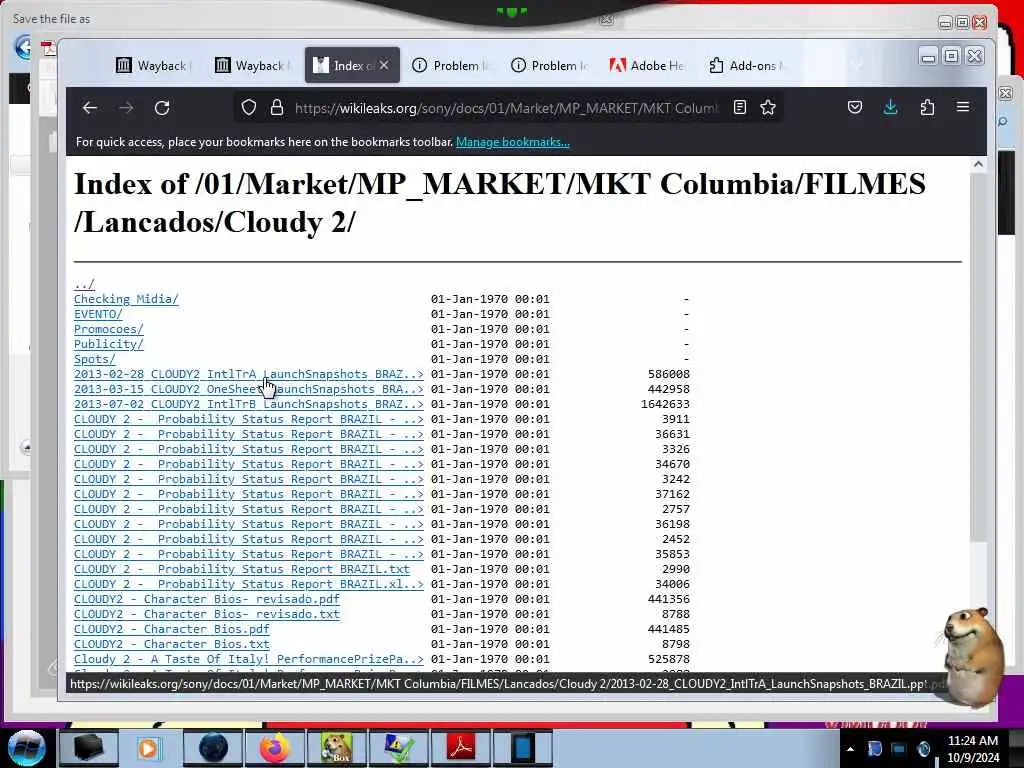Image resolution: width=1024 pixels, height=768 pixels.
Task: Reload the current page
Action: [x=162, y=108]
